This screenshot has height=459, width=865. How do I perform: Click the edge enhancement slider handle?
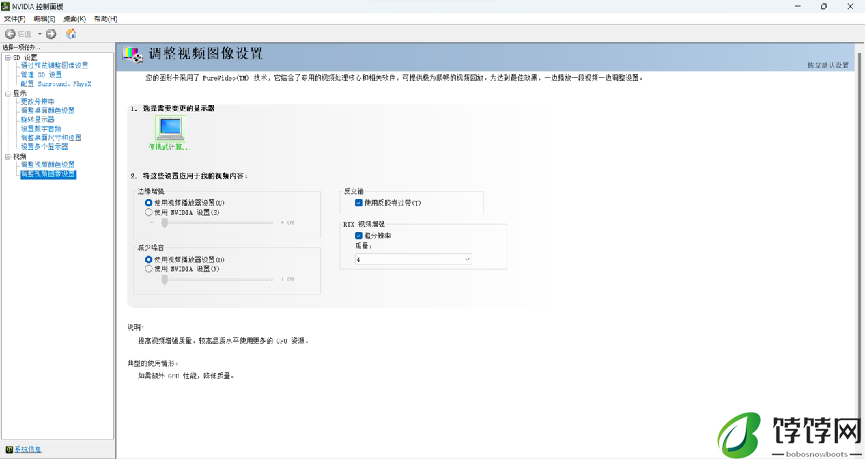coord(164,223)
